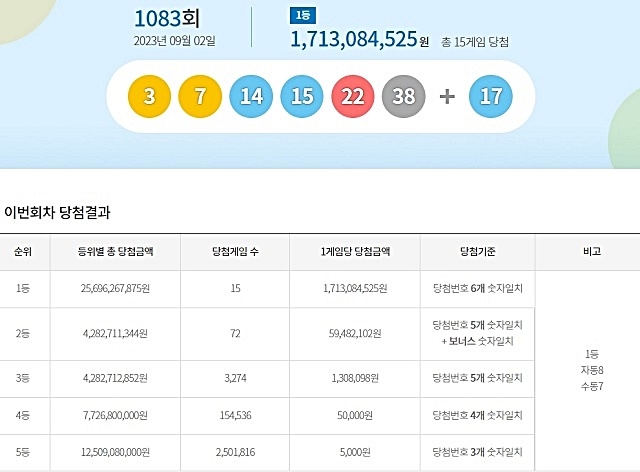Click criteria 5개 숫자일치 + 보너스 숫자일치
640x472 pixels.
pyautogui.click(x=478, y=333)
